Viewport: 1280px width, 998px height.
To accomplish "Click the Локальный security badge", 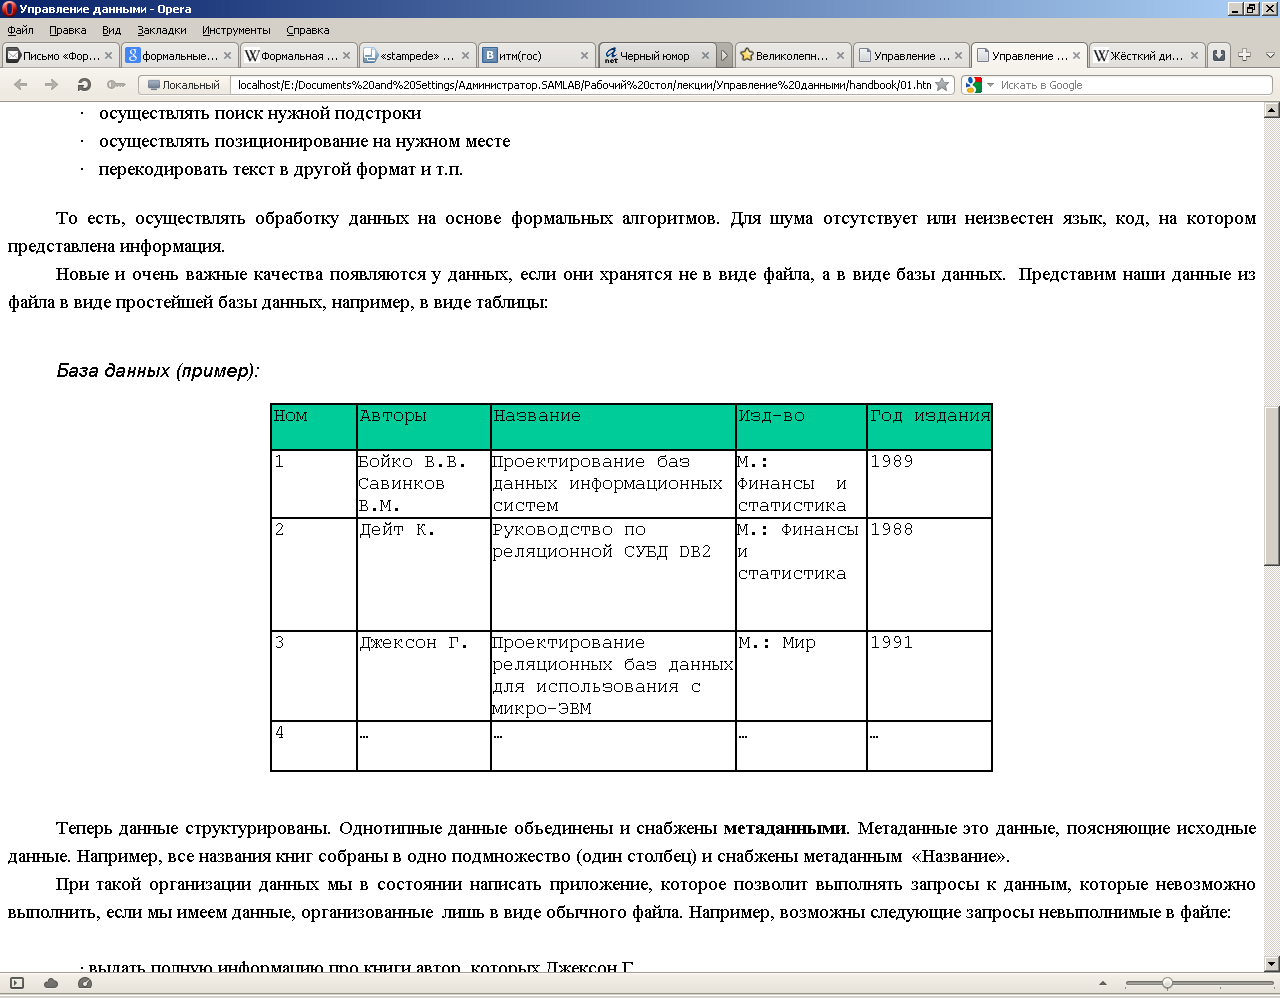I will (x=184, y=85).
